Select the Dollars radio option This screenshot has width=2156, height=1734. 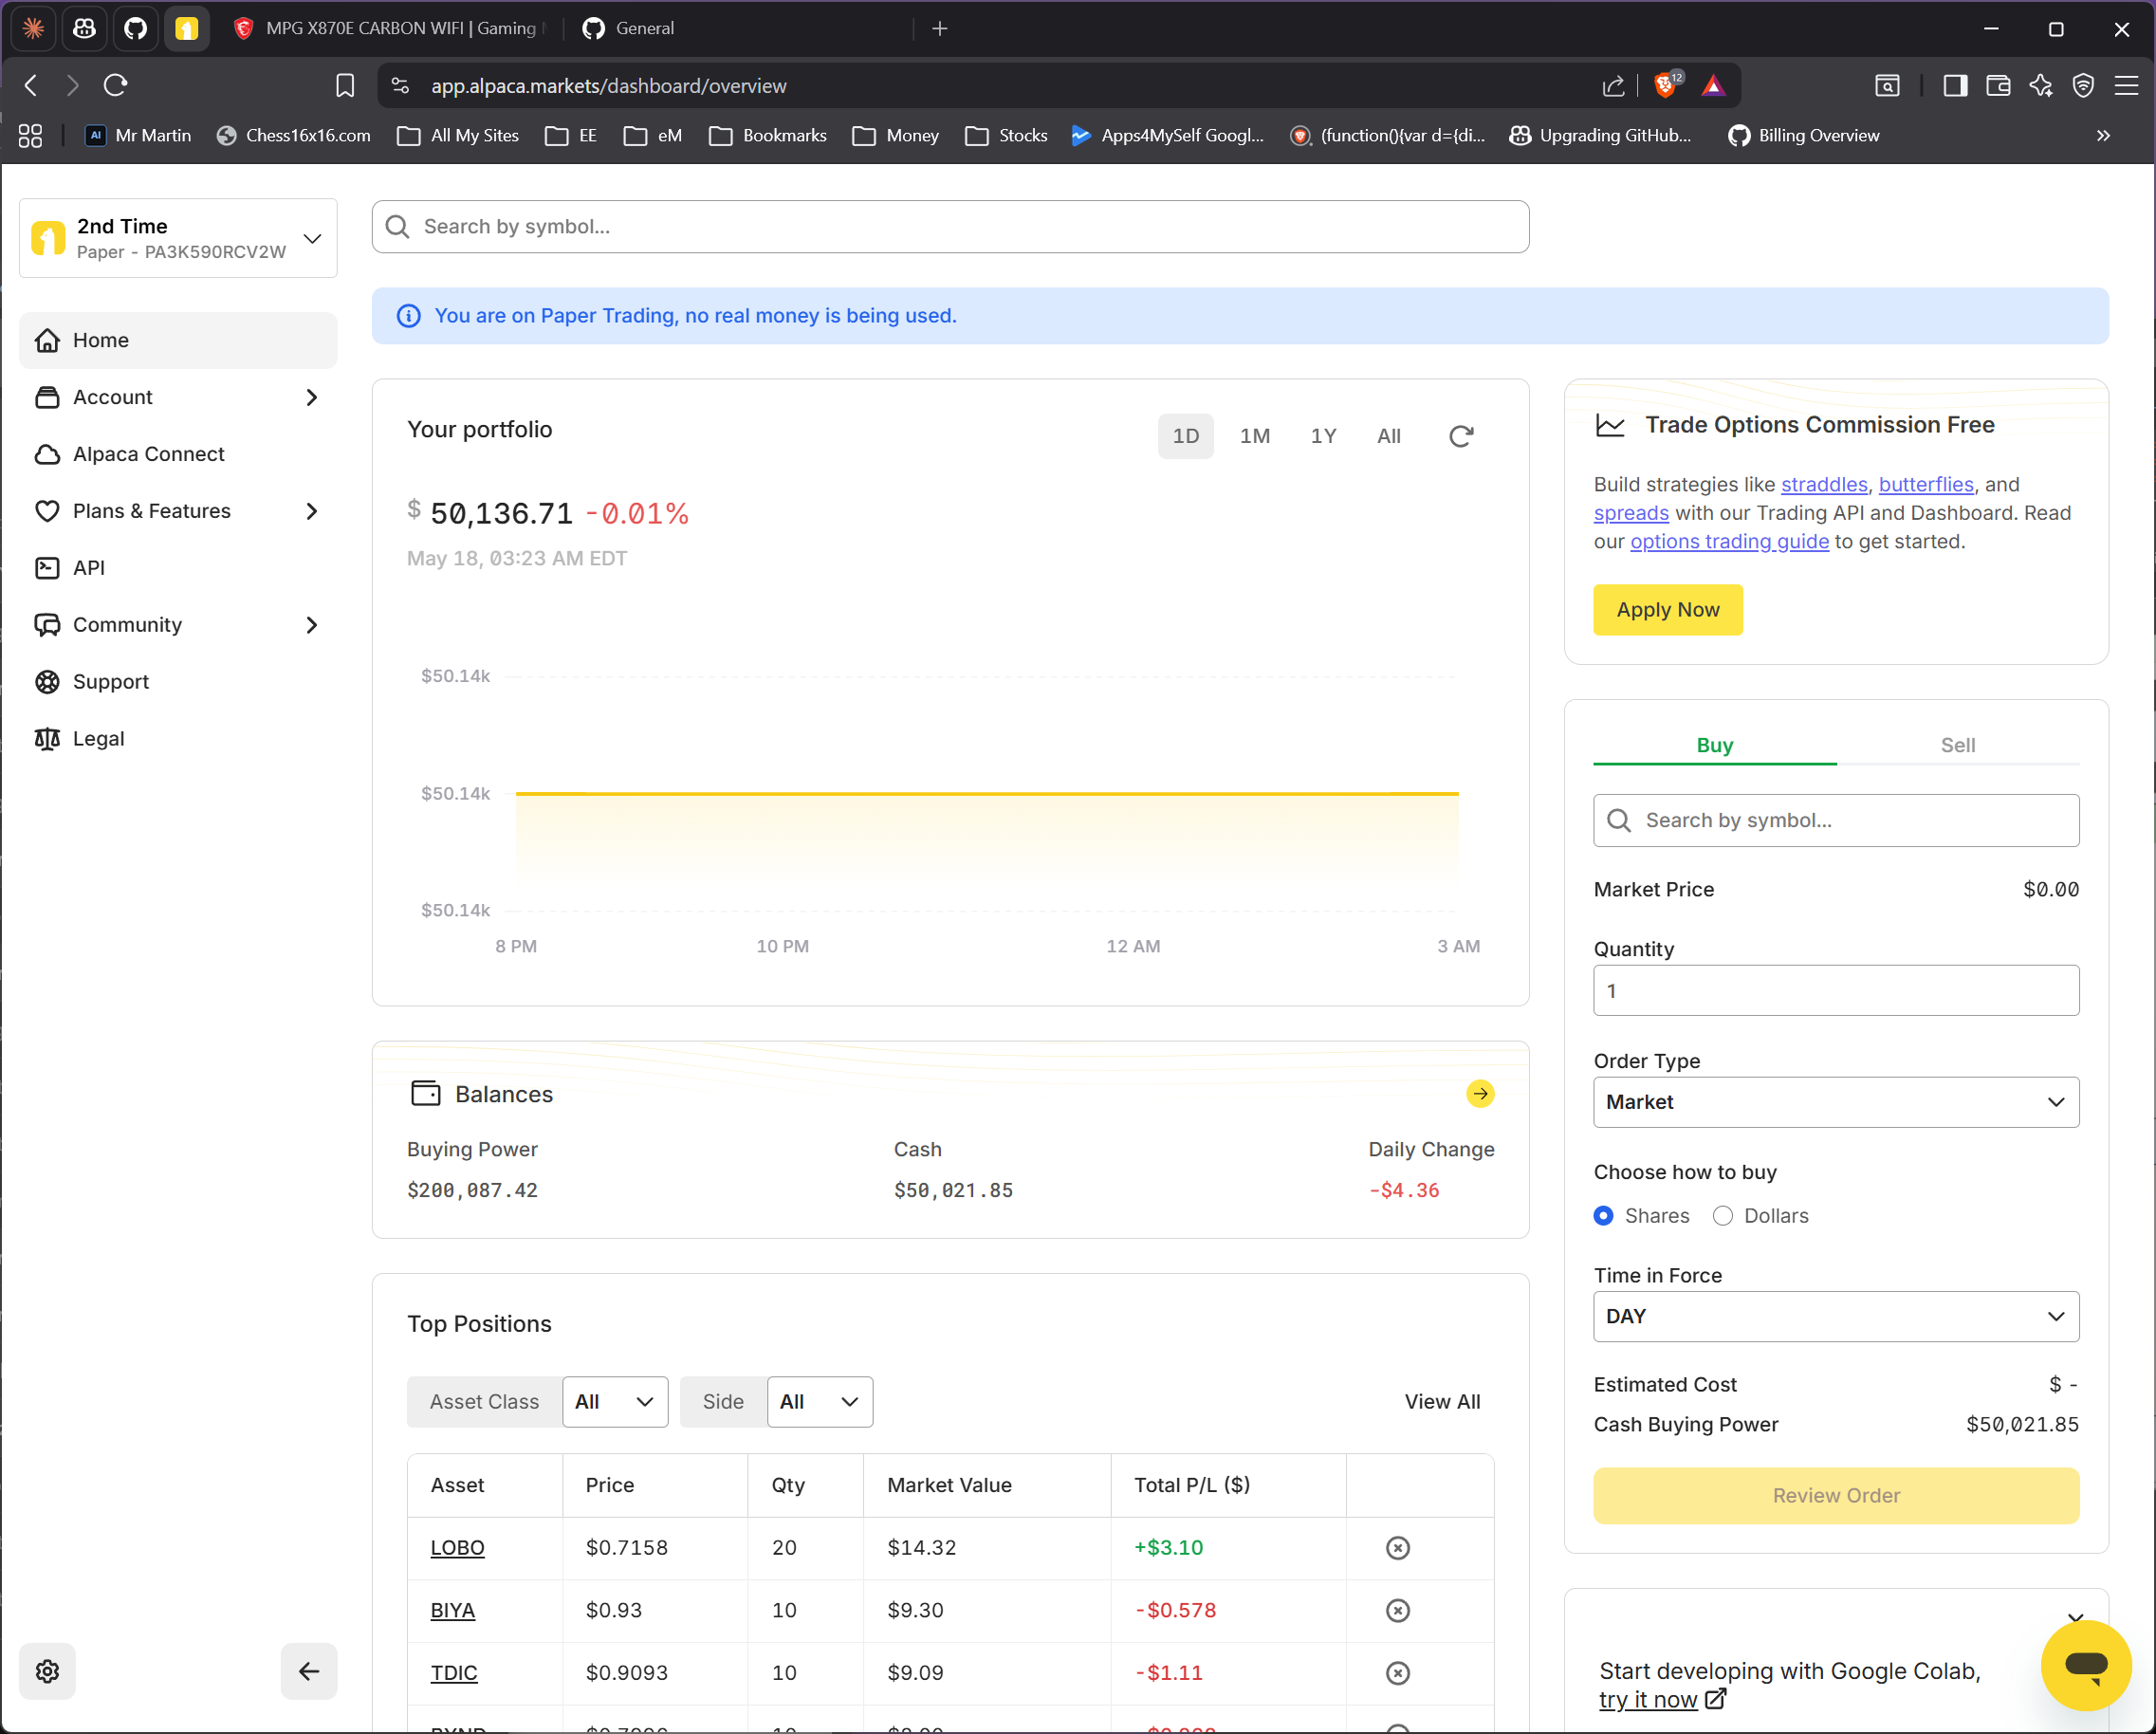coord(1722,1215)
